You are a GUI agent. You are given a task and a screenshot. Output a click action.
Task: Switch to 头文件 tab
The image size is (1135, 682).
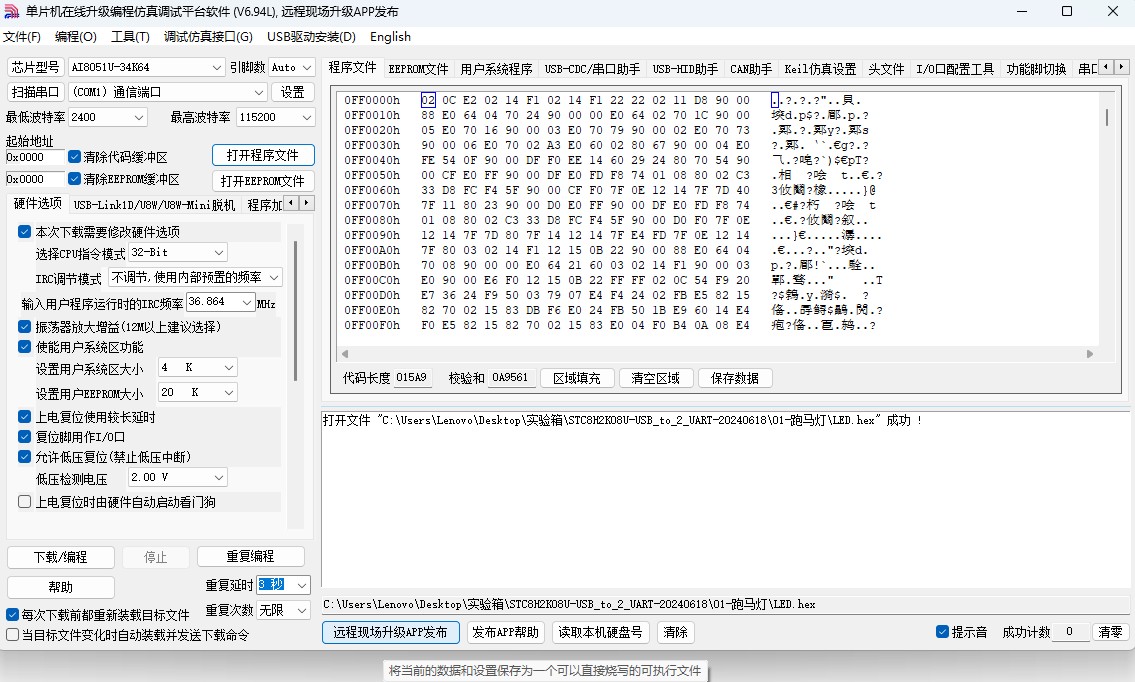pos(886,69)
